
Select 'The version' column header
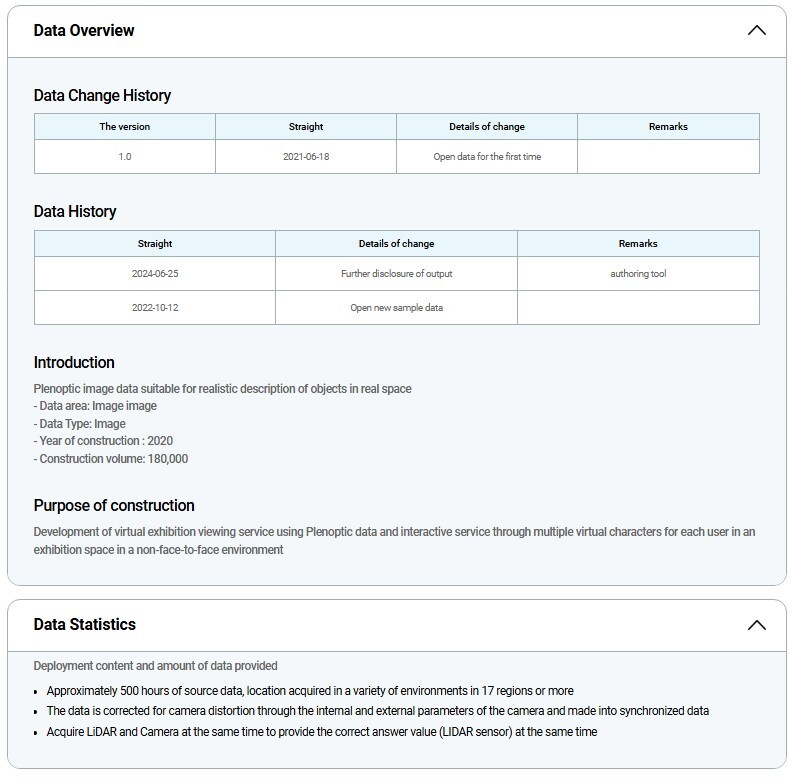tap(124, 127)
